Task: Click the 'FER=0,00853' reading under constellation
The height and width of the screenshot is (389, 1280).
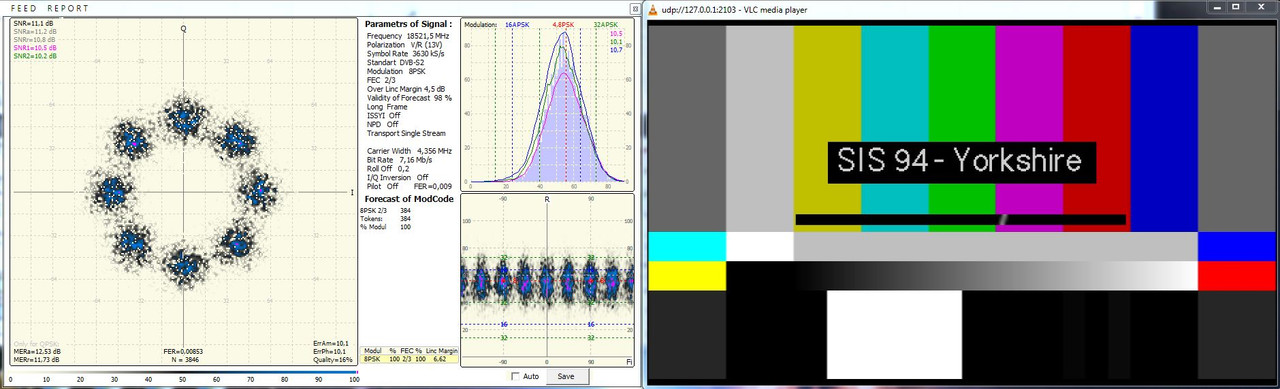Action: coord(182,352)
